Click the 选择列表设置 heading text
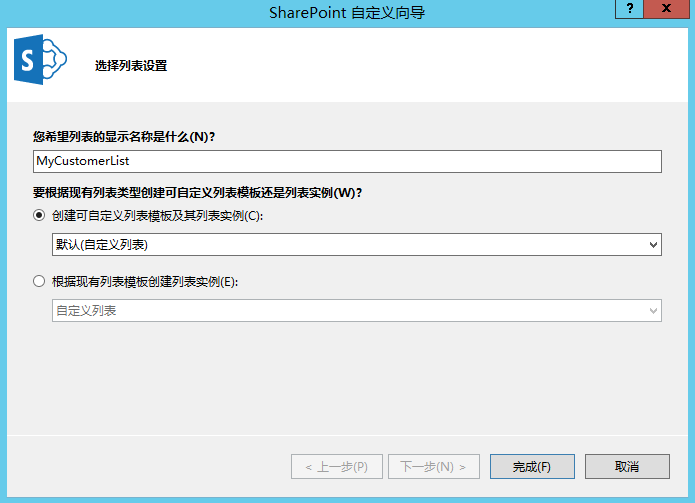Screen dimensions: 695x503 coord(131,66)
